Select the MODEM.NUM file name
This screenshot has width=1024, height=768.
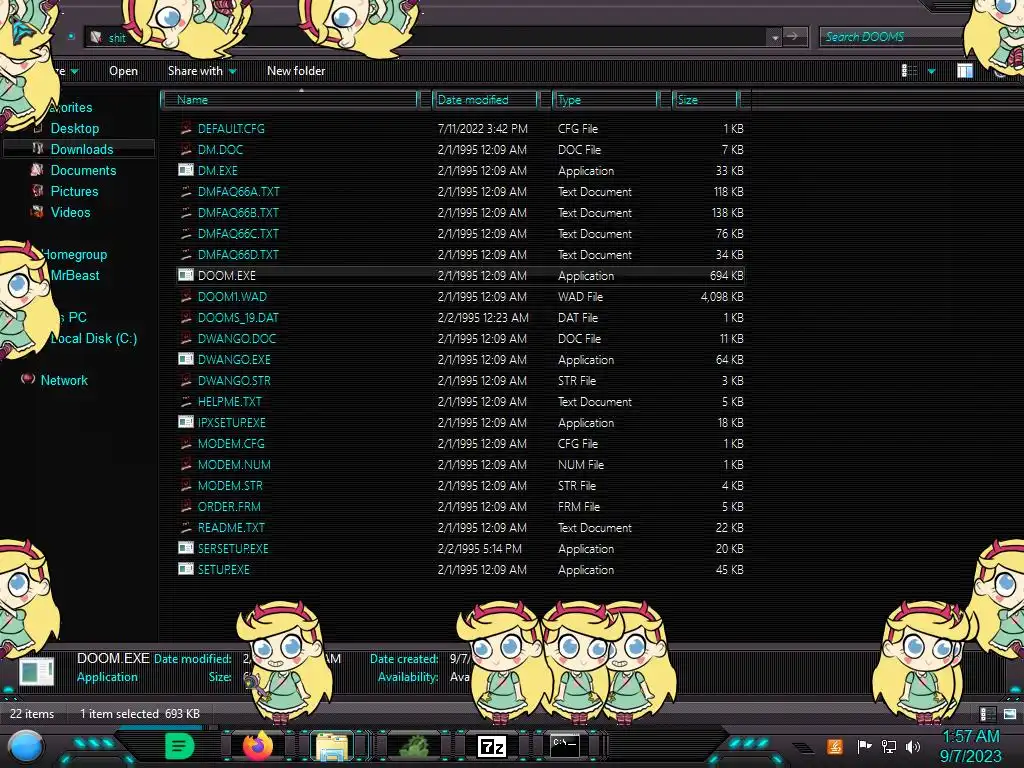234,464
